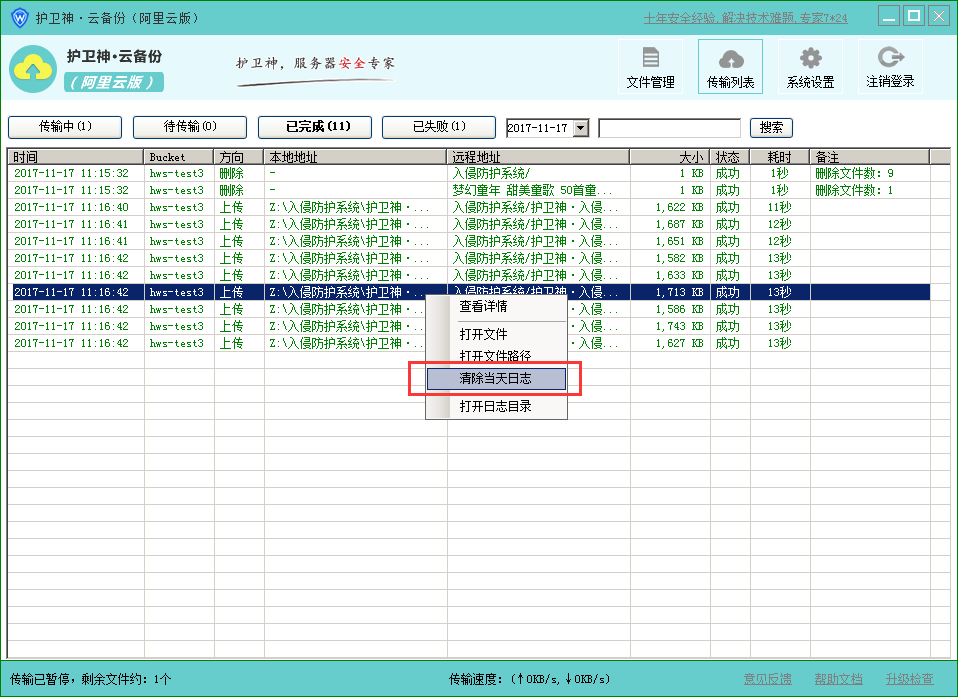The image size is (958, 697).
Task: Focus the search text field
Action: click(670, 128)
